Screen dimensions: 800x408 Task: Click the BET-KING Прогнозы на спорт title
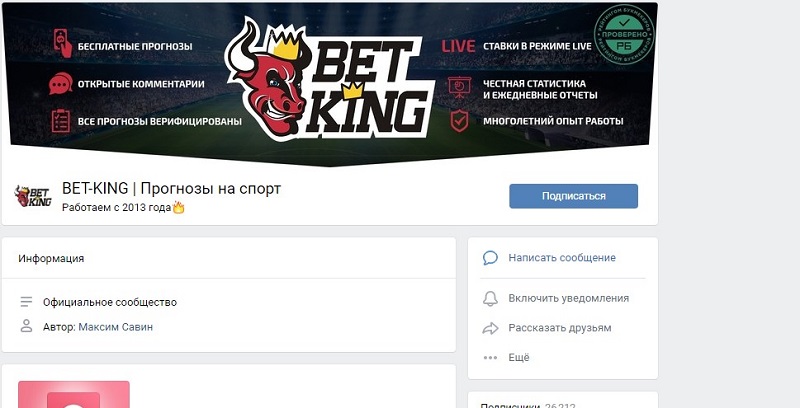[x=171, y=189]
